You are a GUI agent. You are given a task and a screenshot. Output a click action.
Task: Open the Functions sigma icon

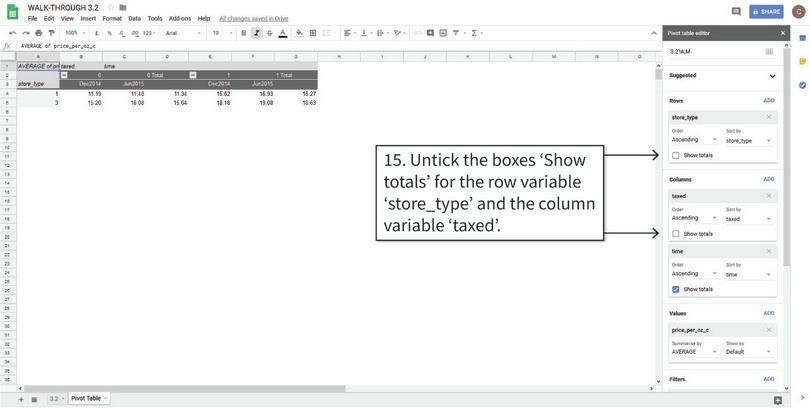474,33
